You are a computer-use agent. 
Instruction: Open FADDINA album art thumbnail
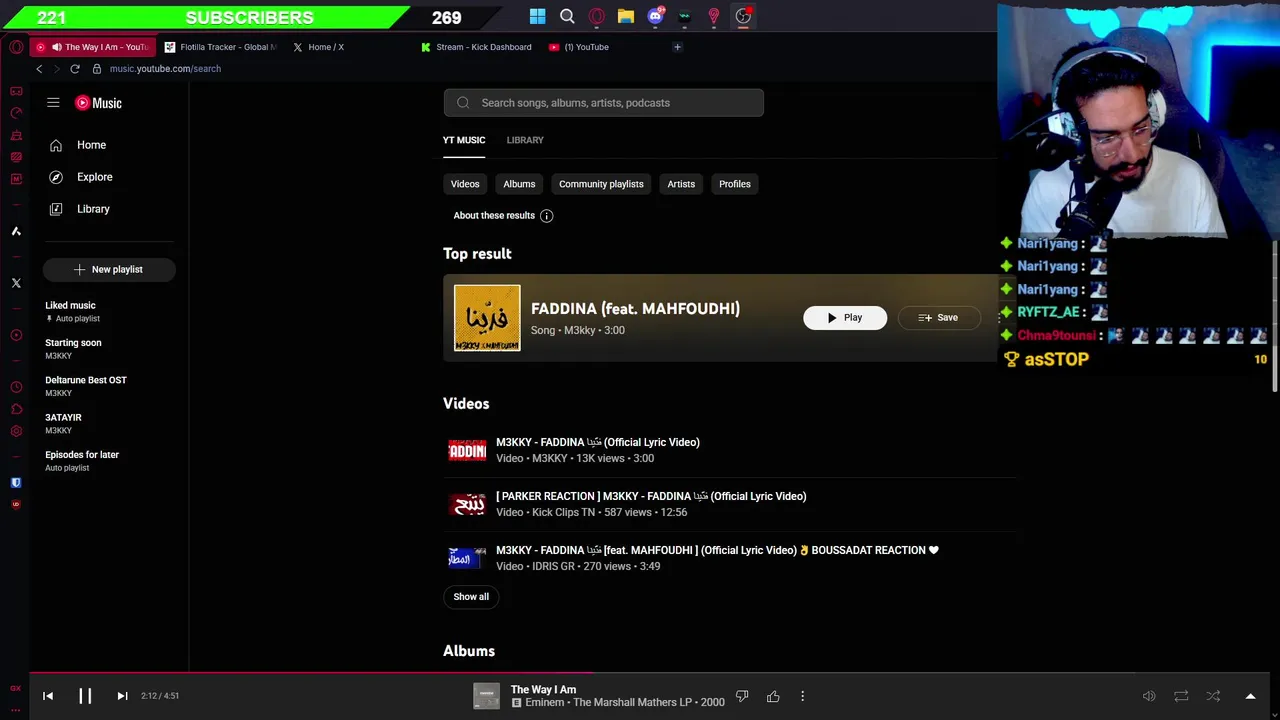tap(487, 318)
